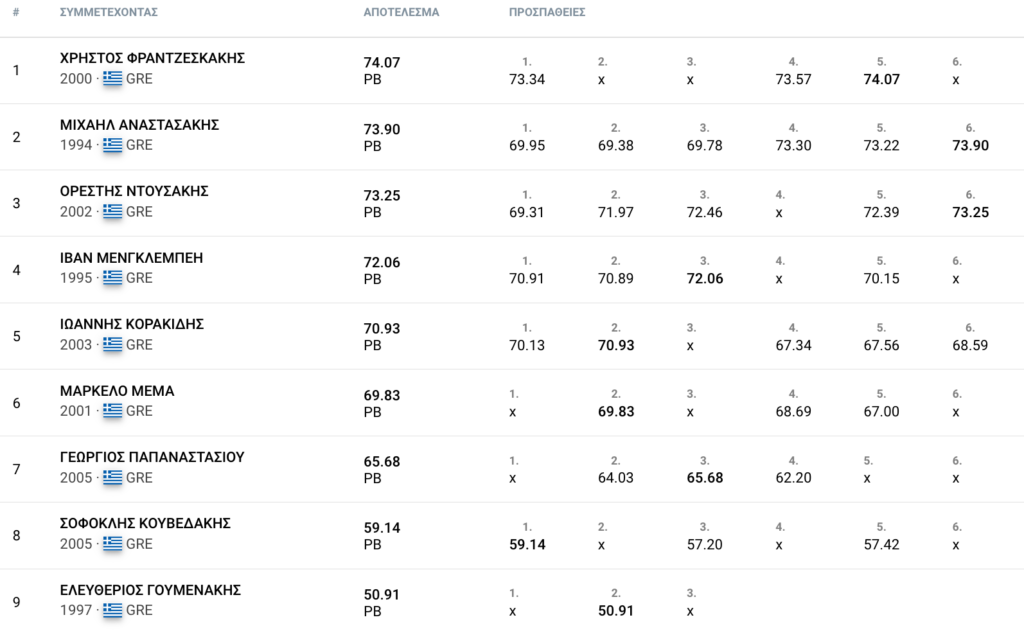Click the Greek flag beside ΙΩΑΝΝΗΣ ΚΟΡΑΚΙΔΗΣ
The width and height of the screenshot is (1024, 631).
[112, 344]
